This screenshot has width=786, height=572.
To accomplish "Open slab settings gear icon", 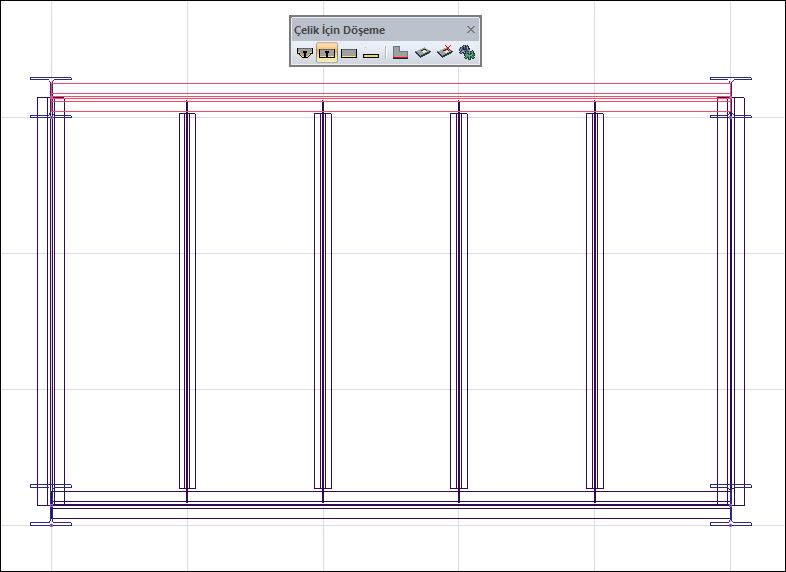I will pyautogui.click(x=467, y=53).
